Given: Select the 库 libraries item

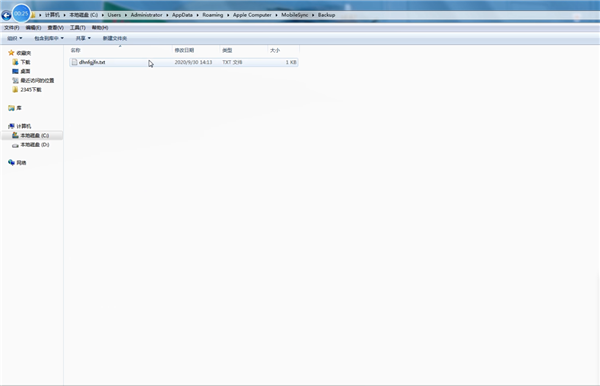Looking at the screenshot, I should tap(15, 108).
